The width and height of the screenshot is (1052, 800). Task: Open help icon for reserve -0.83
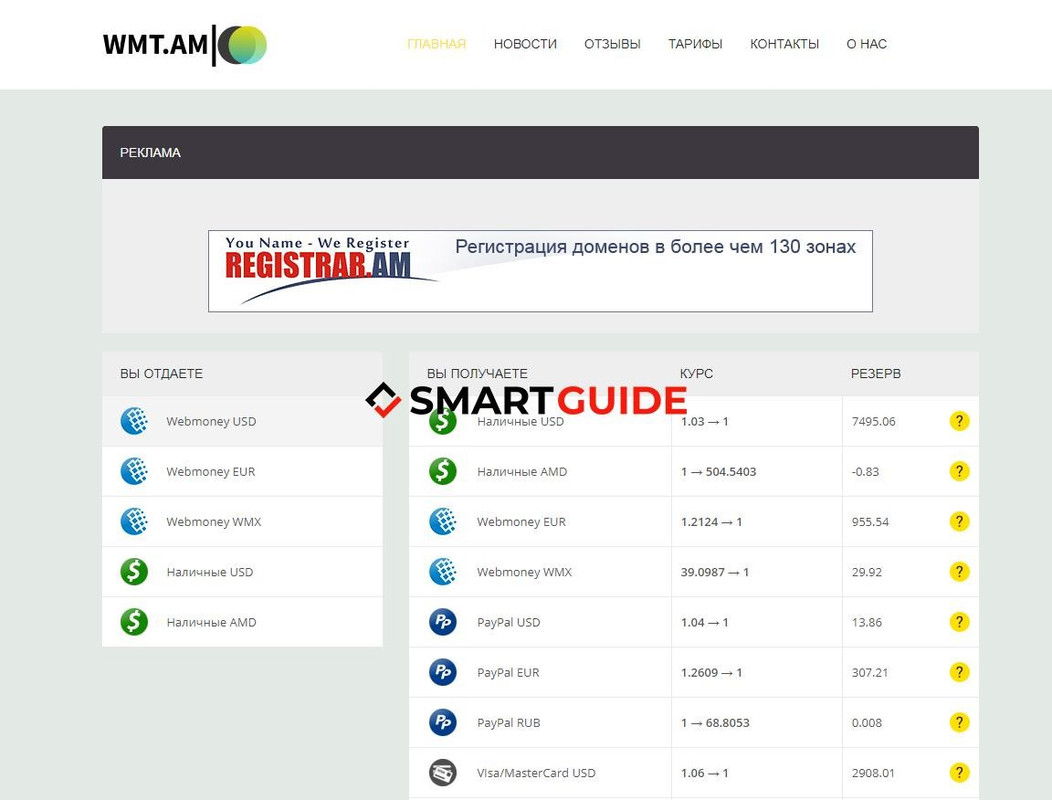[x=959, y=471]
